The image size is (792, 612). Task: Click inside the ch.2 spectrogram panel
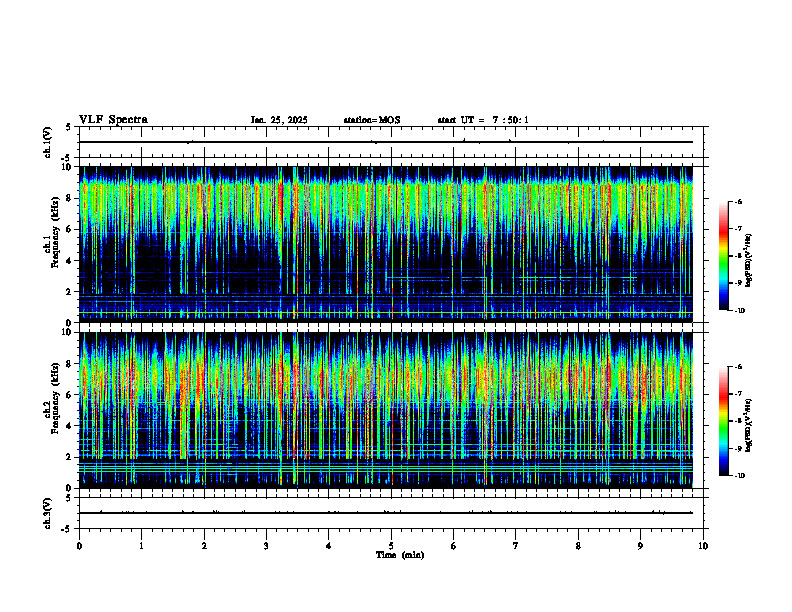tap(386, 410)
